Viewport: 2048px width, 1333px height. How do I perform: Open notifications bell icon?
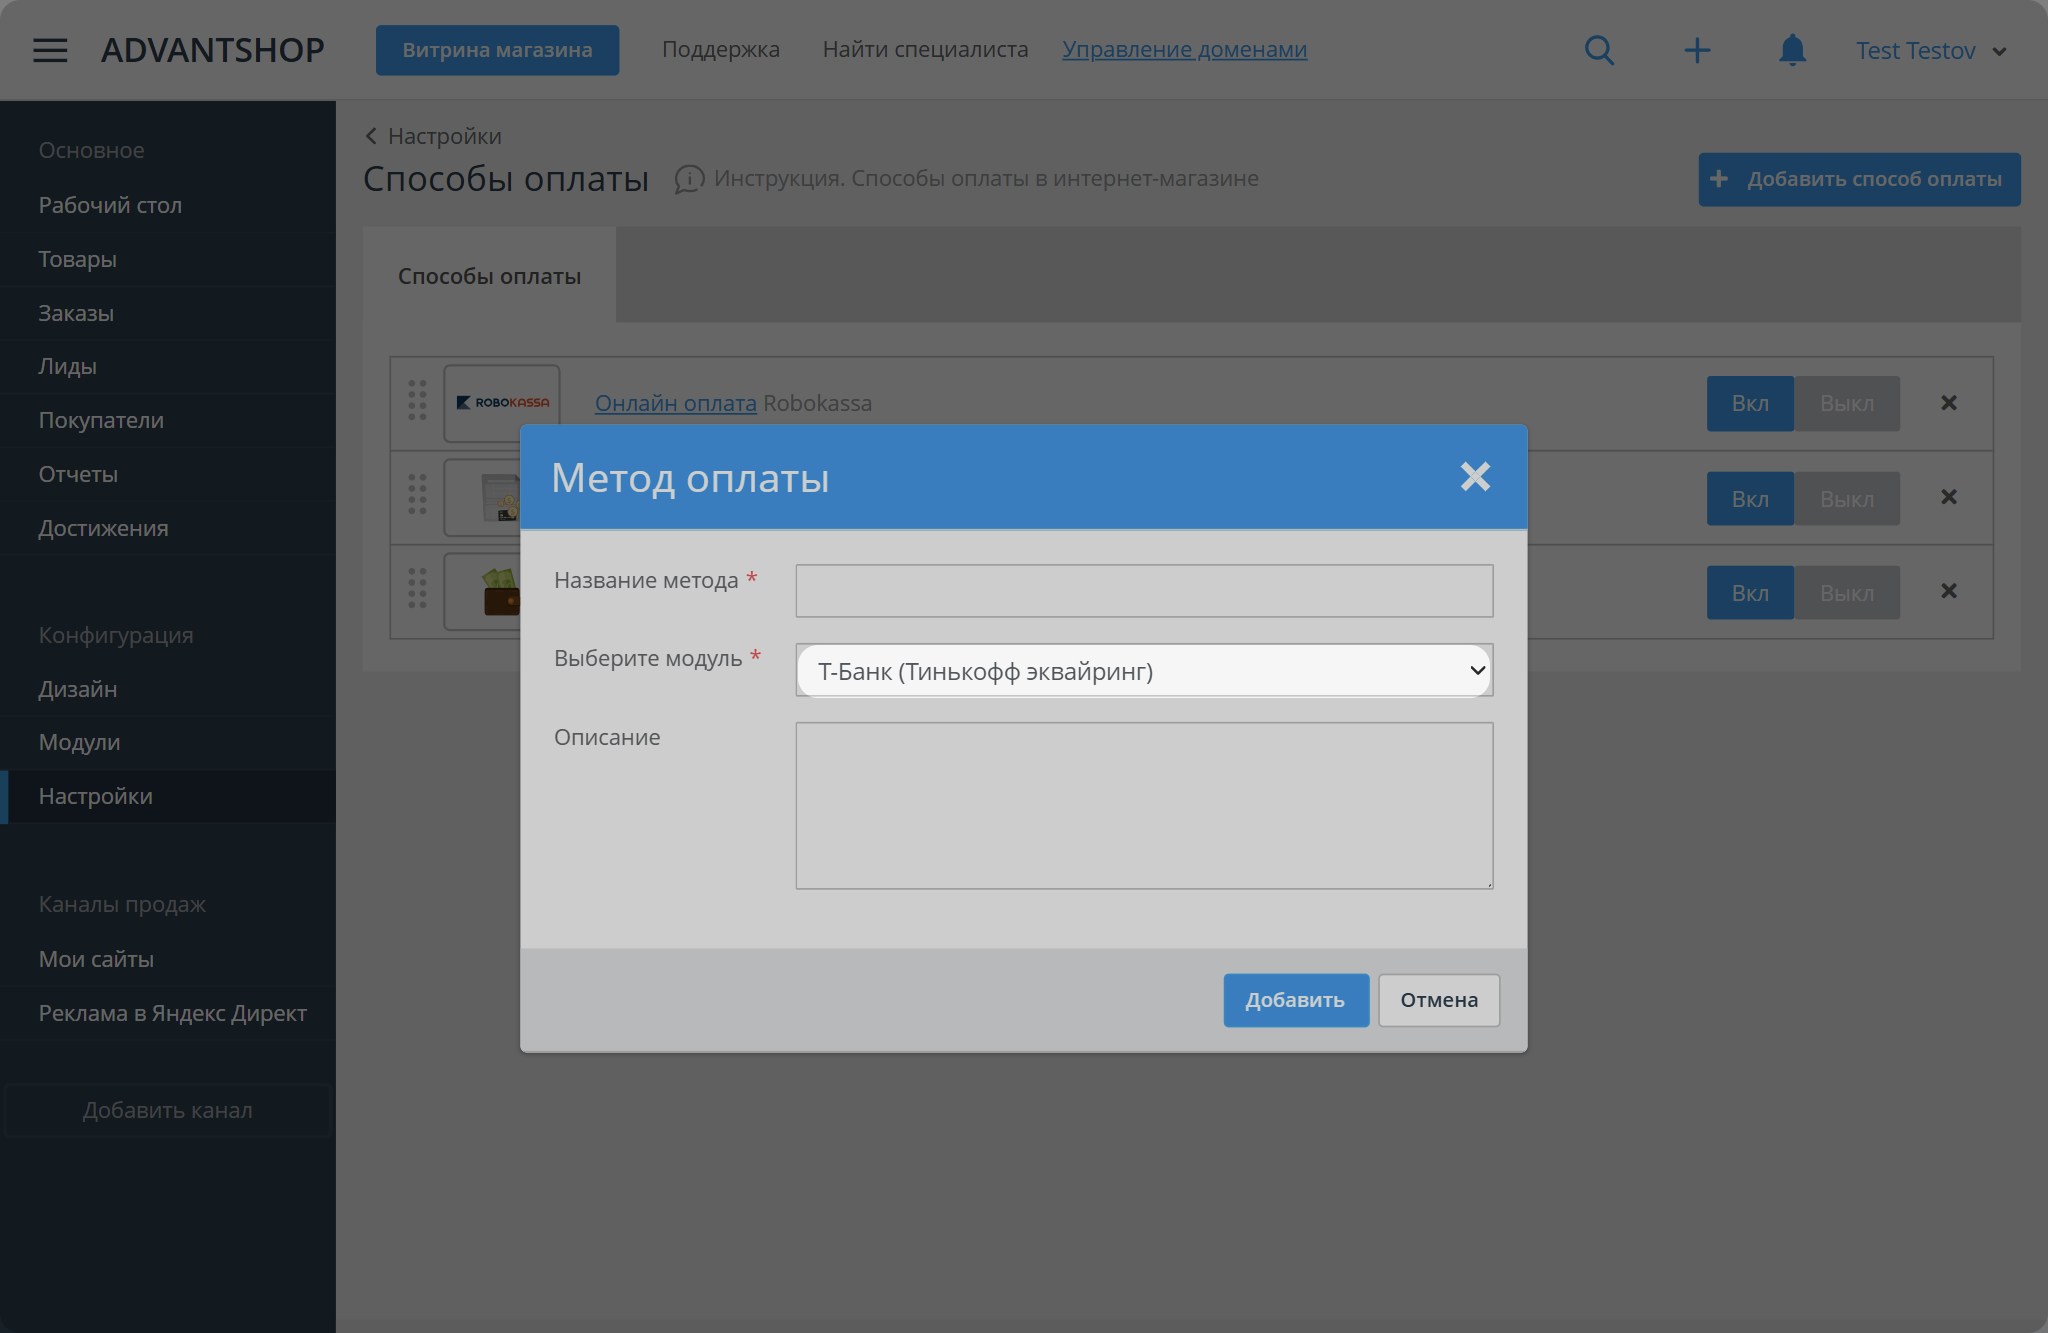tap(1792, 50)
